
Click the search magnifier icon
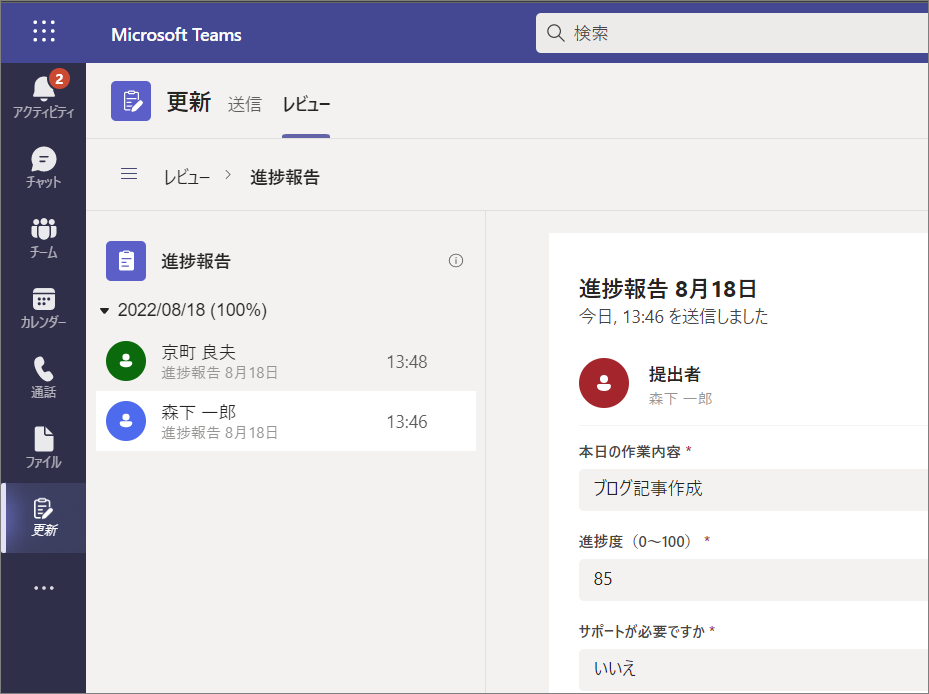click(x=555, y=33)
